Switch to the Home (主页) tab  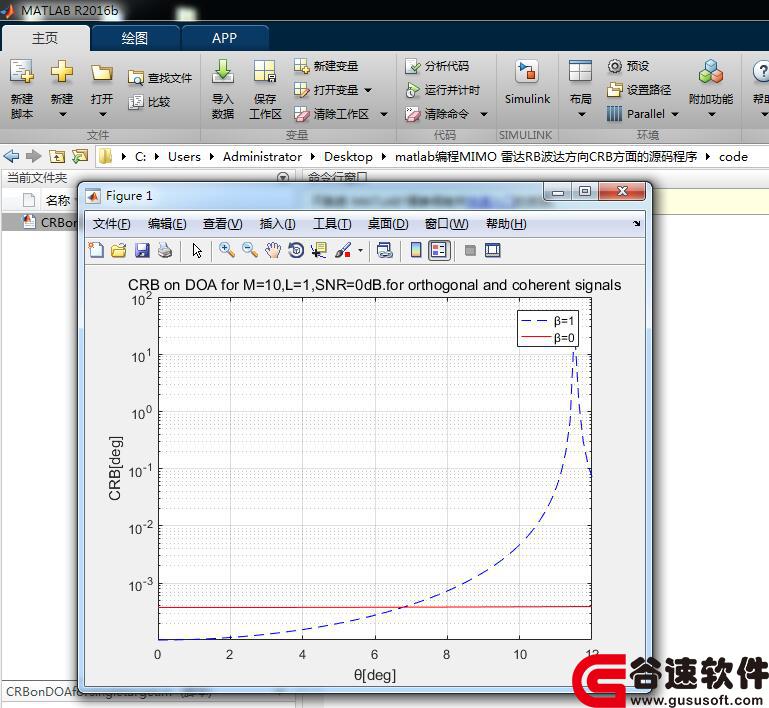click(x=45, y=38)
